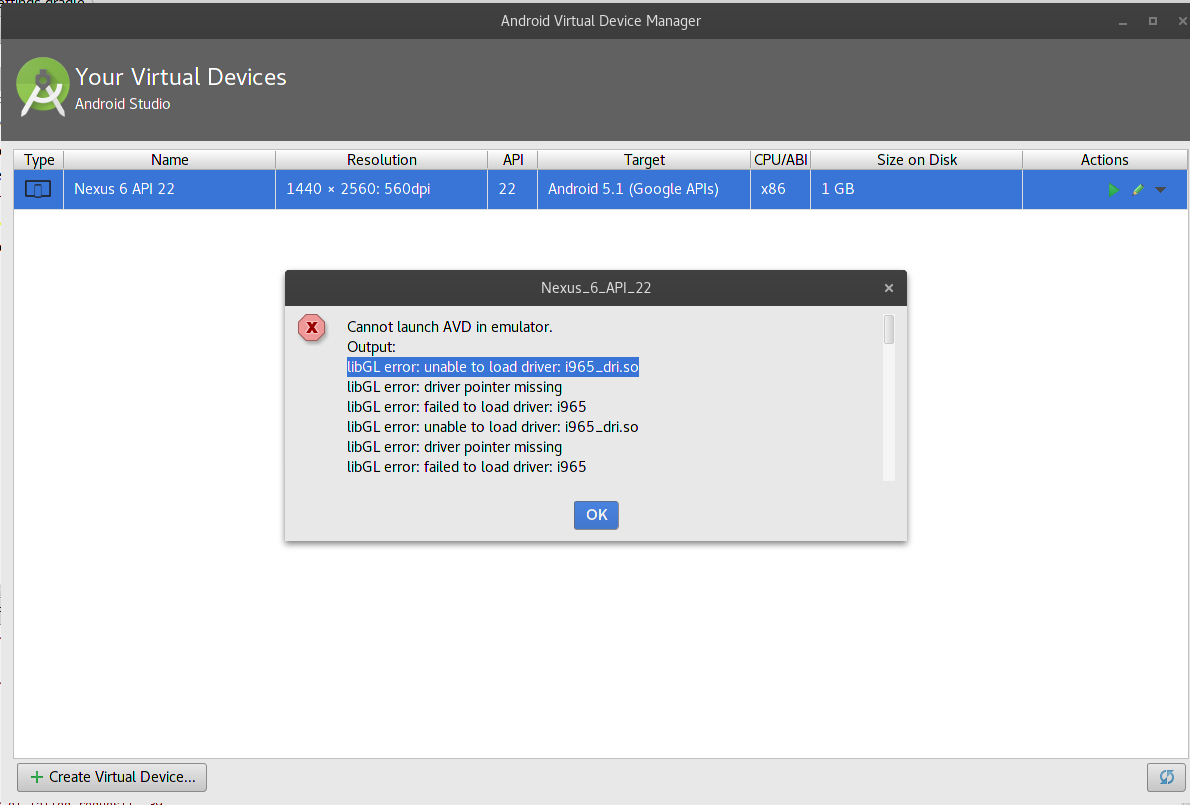Click the first 'driver pointer missing' line
1190x805 pixels.
point(455,387)
